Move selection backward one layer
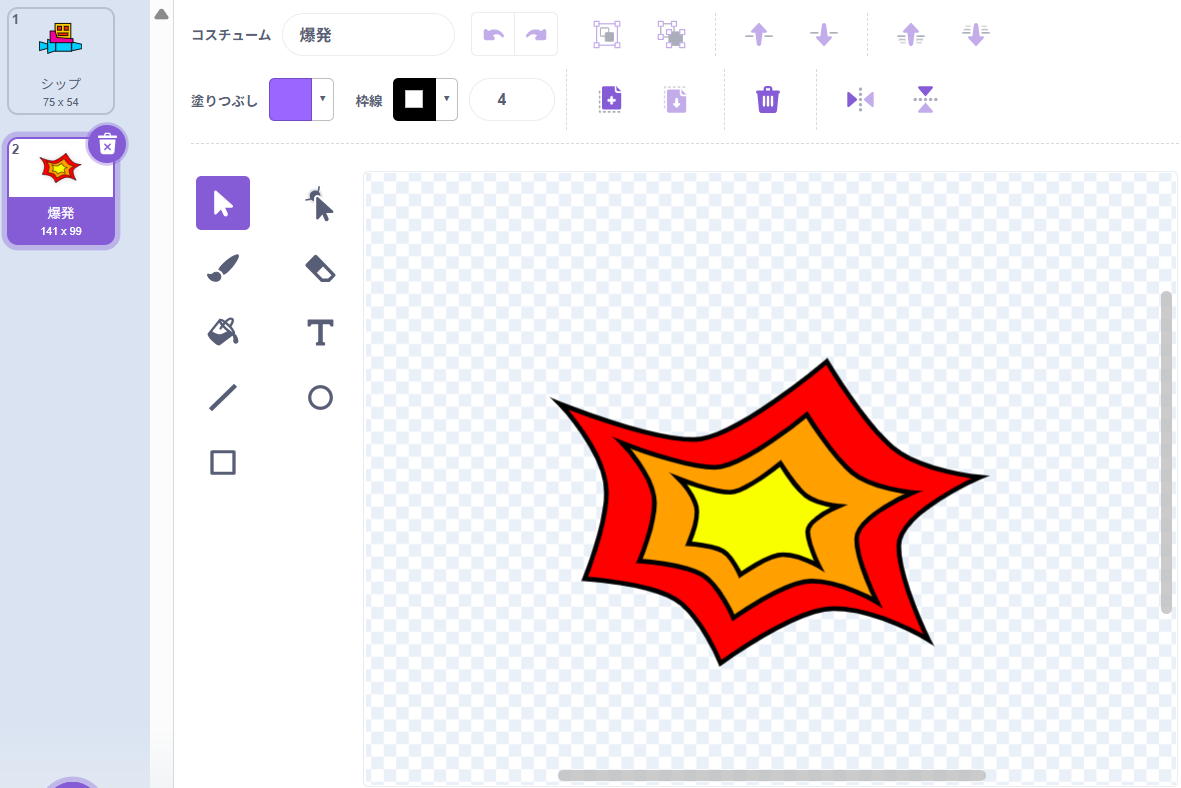Screen dimensions: 1181x788 coord(823,35)
